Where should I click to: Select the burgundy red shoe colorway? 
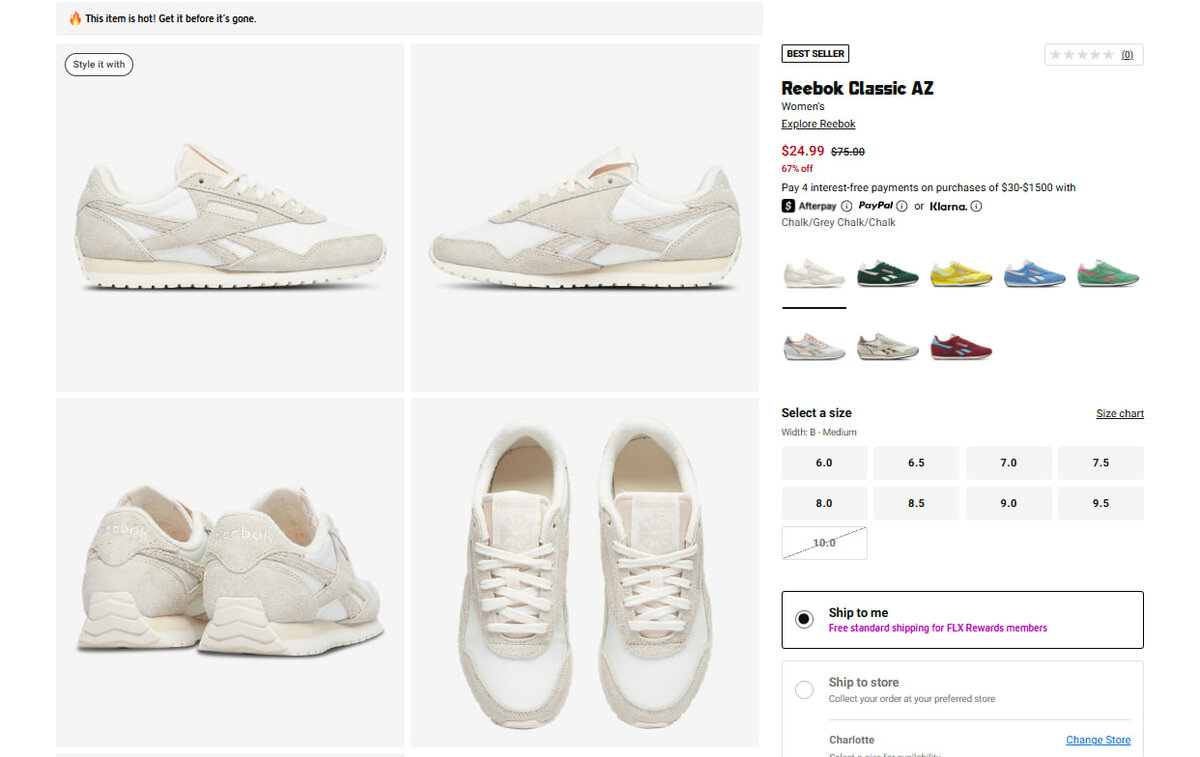point(961,347)
